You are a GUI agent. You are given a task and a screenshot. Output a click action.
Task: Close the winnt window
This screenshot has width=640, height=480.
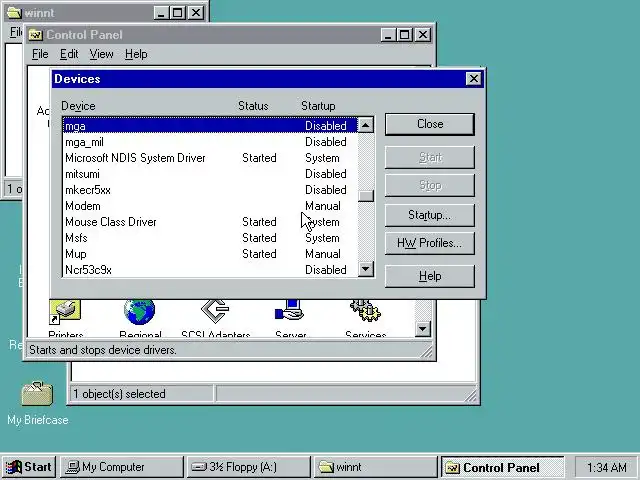pos(196,13)
